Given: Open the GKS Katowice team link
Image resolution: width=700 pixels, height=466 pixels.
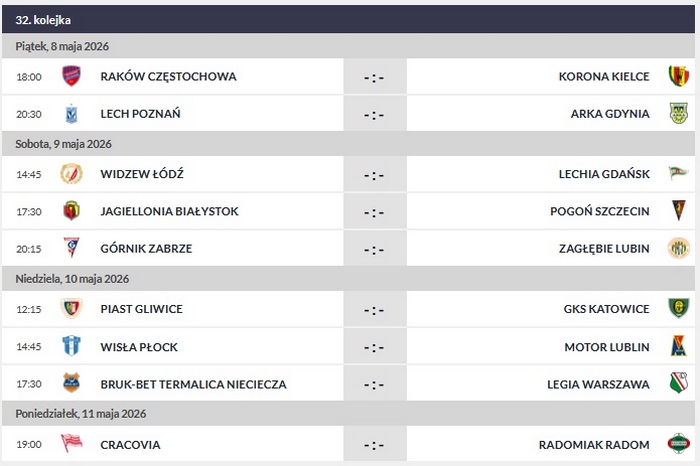Looking at the screenshot, I should (x=606, y=309).
